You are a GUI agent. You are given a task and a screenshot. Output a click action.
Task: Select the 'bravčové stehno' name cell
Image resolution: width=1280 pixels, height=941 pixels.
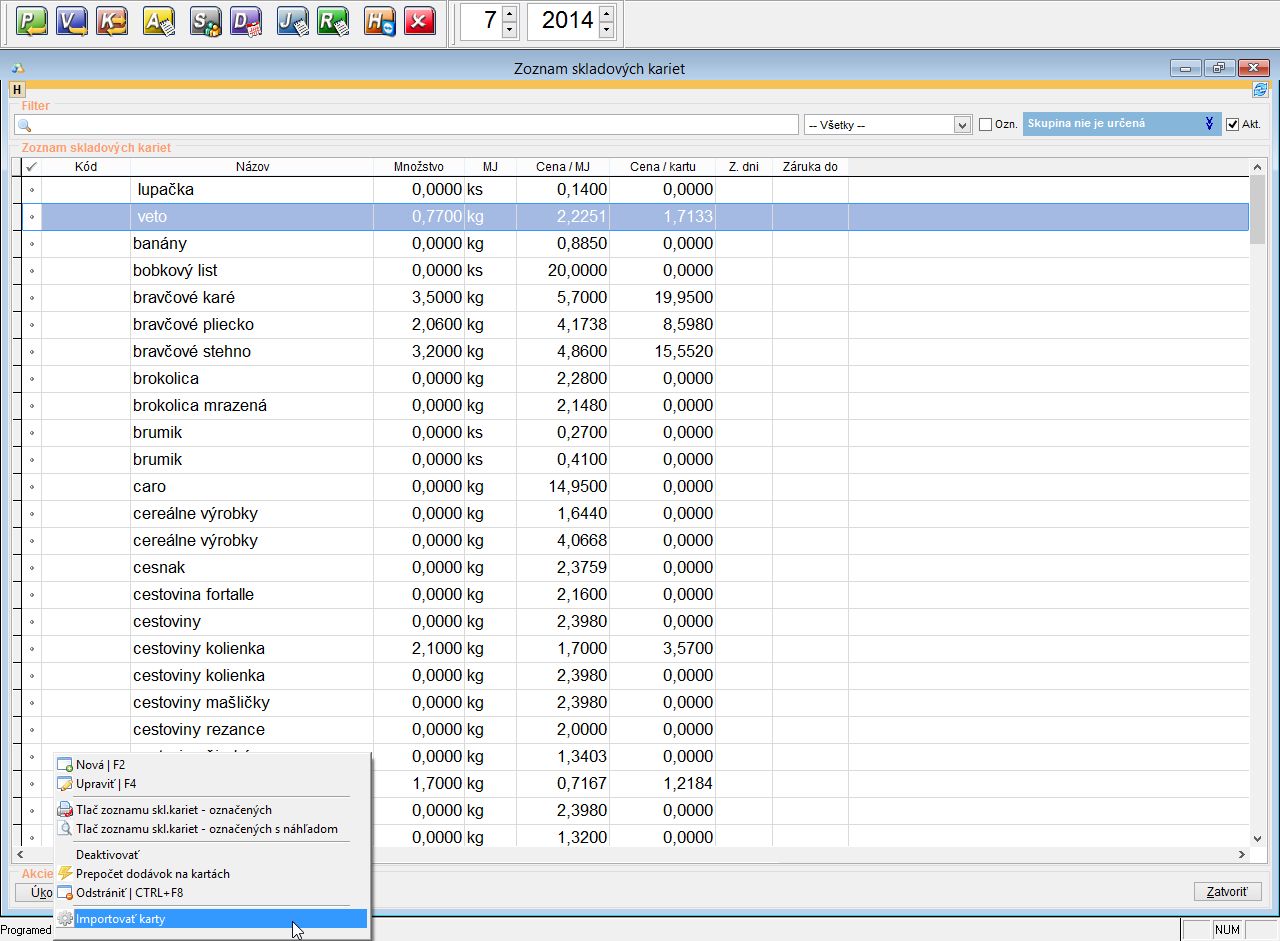tap(192, 351)
